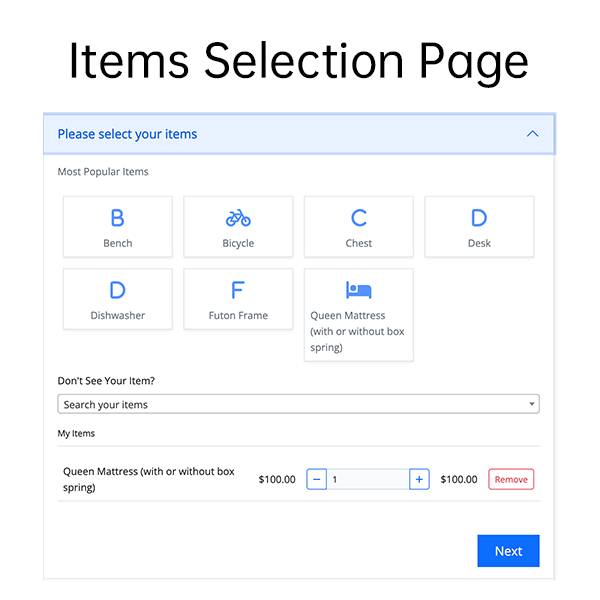Remove the Queen Mattress from My Items

511,480
